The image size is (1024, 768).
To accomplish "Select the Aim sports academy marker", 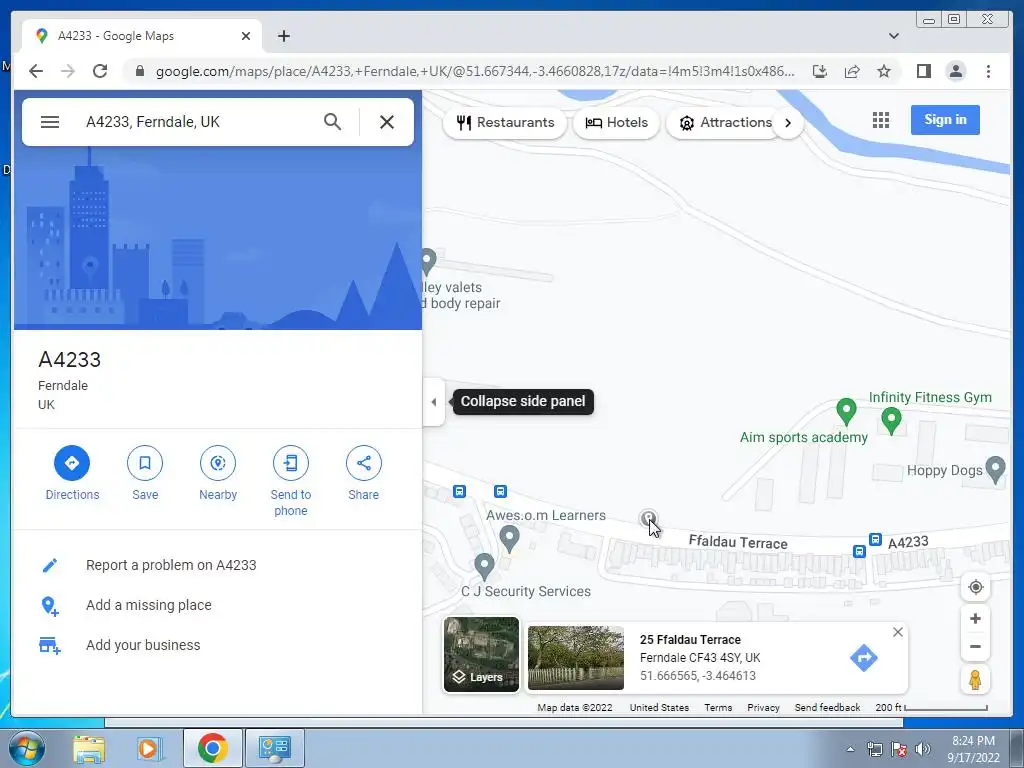I will tap(846, 411).
